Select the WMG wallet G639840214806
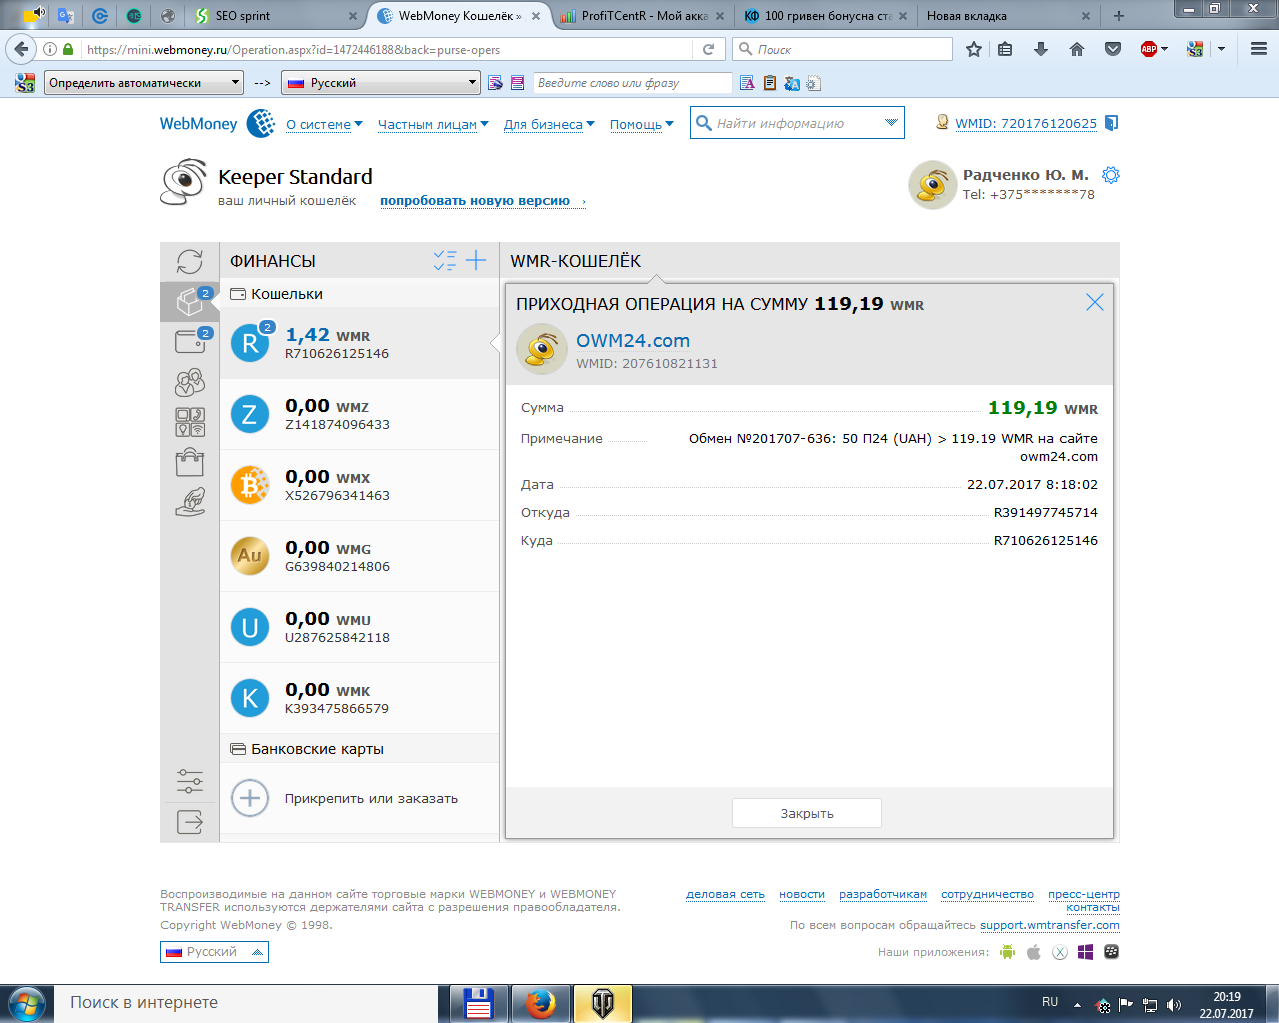Image resolution: width=1279 pixels, height=1023 pixels. 359,556
